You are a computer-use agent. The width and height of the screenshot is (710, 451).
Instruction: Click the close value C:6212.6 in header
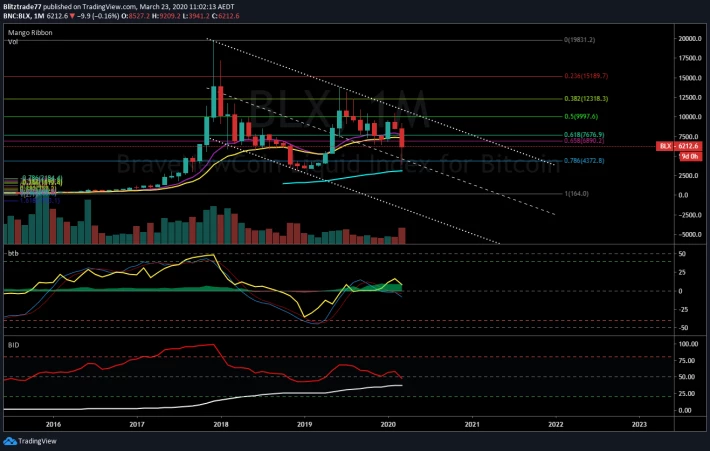tap(225, 16)
